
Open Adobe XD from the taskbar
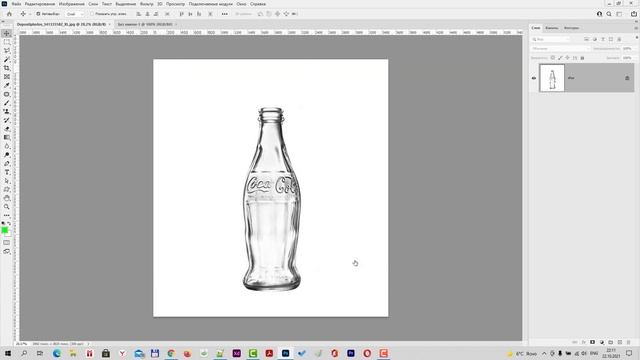[236, 353]
